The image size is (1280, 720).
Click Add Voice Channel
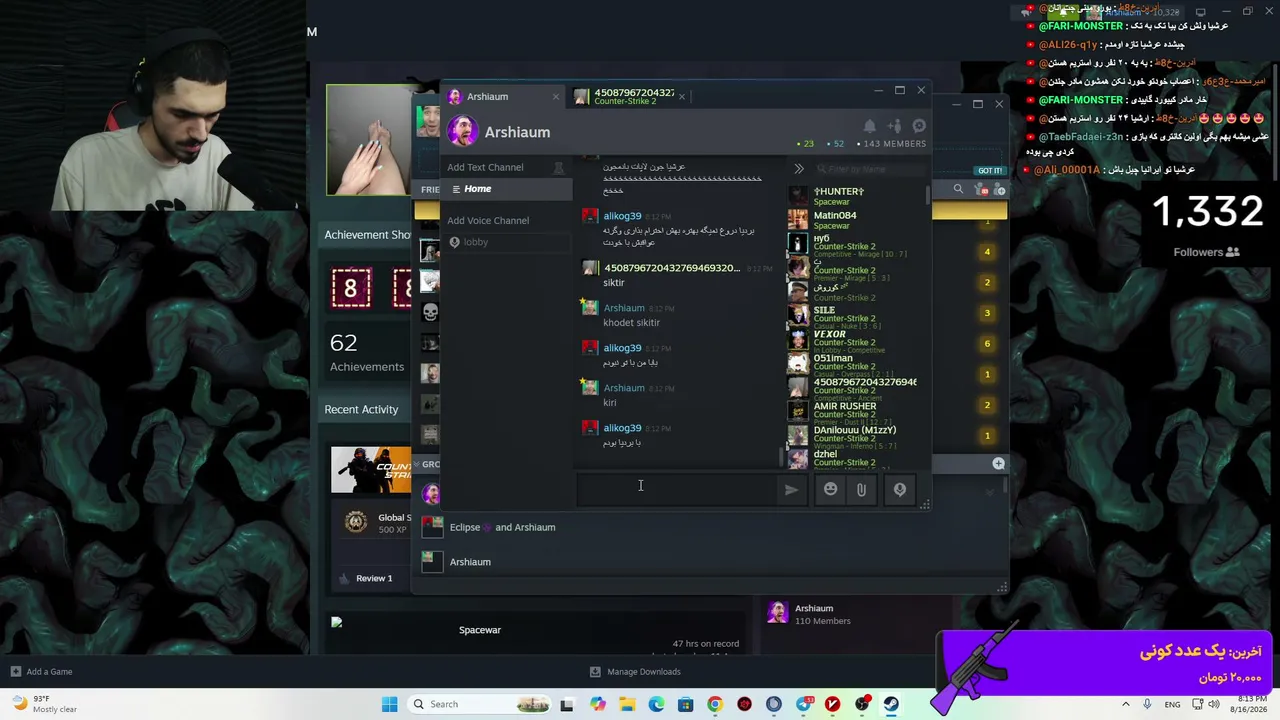488,220
